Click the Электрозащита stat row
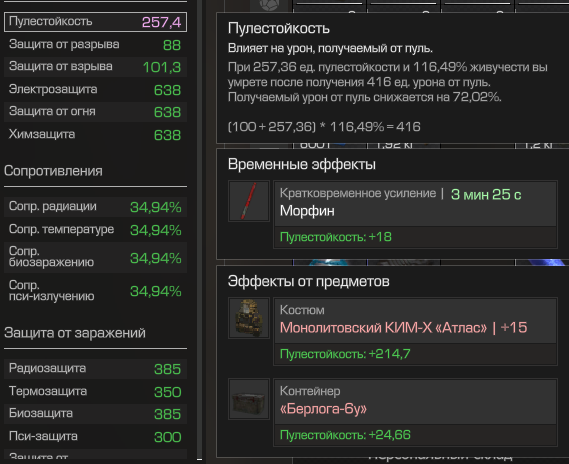This screenshot has height=464, width=569. [x=95, y=90]
